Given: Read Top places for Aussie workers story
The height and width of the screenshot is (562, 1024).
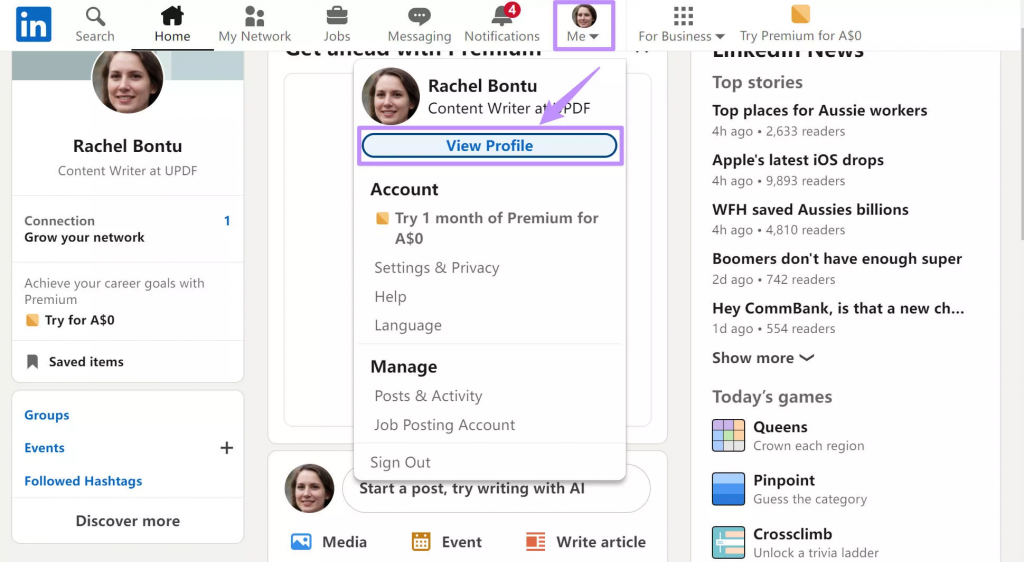Looking at the screenshot, I should coord(820,110).
